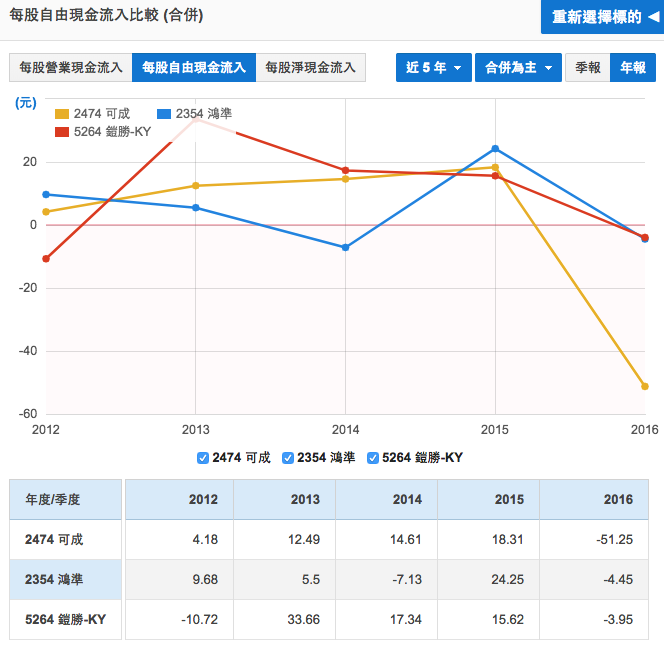Image resolution: width=664 pixels, height=651 pixels.
Task: Toggle the 2354 鴻準 checkbox
Action: coord(289,458)
